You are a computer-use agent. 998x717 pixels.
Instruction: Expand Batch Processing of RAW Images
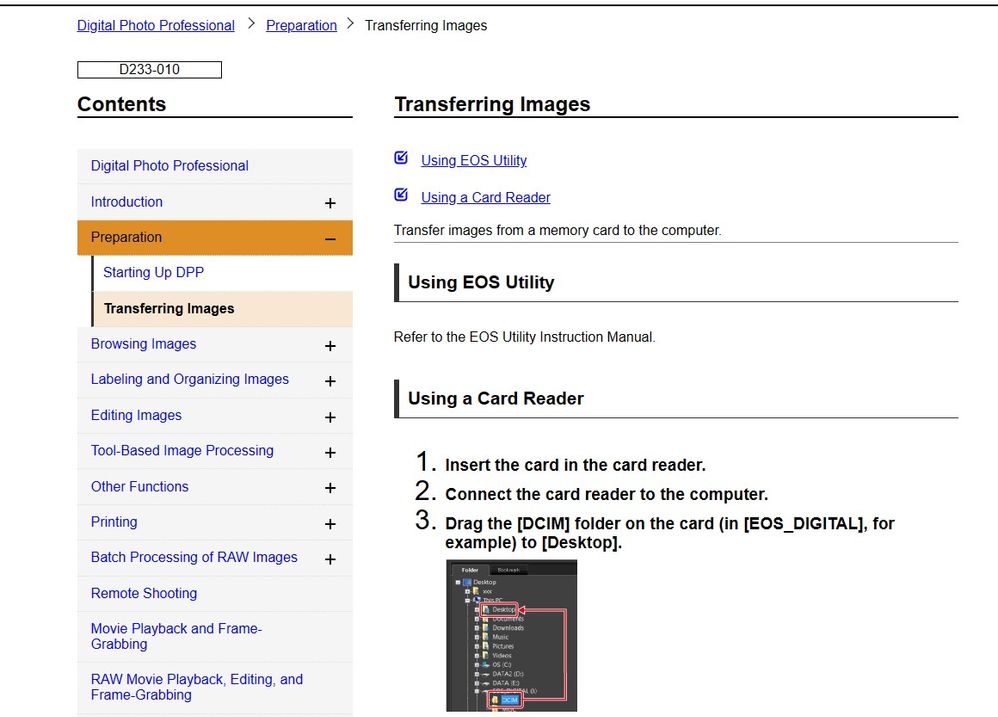(330, 559)
